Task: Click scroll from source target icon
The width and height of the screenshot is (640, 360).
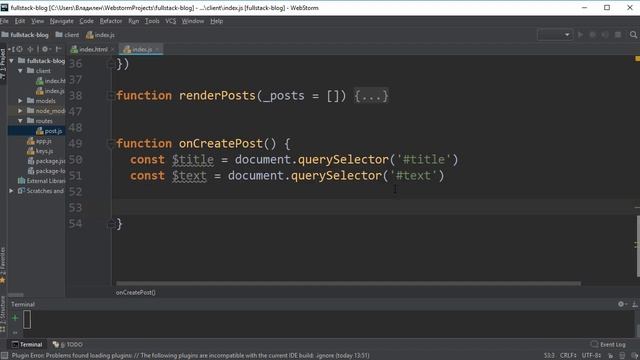Action: (19, 49)
